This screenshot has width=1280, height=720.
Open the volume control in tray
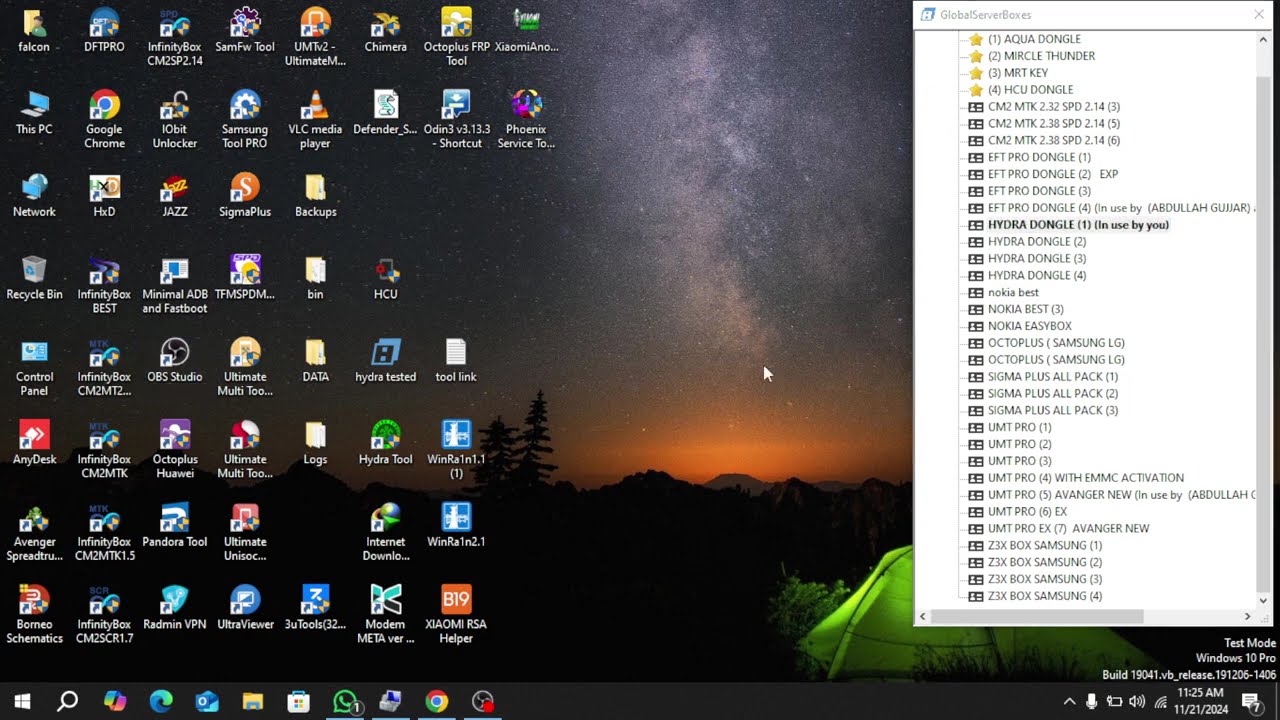1137,702
